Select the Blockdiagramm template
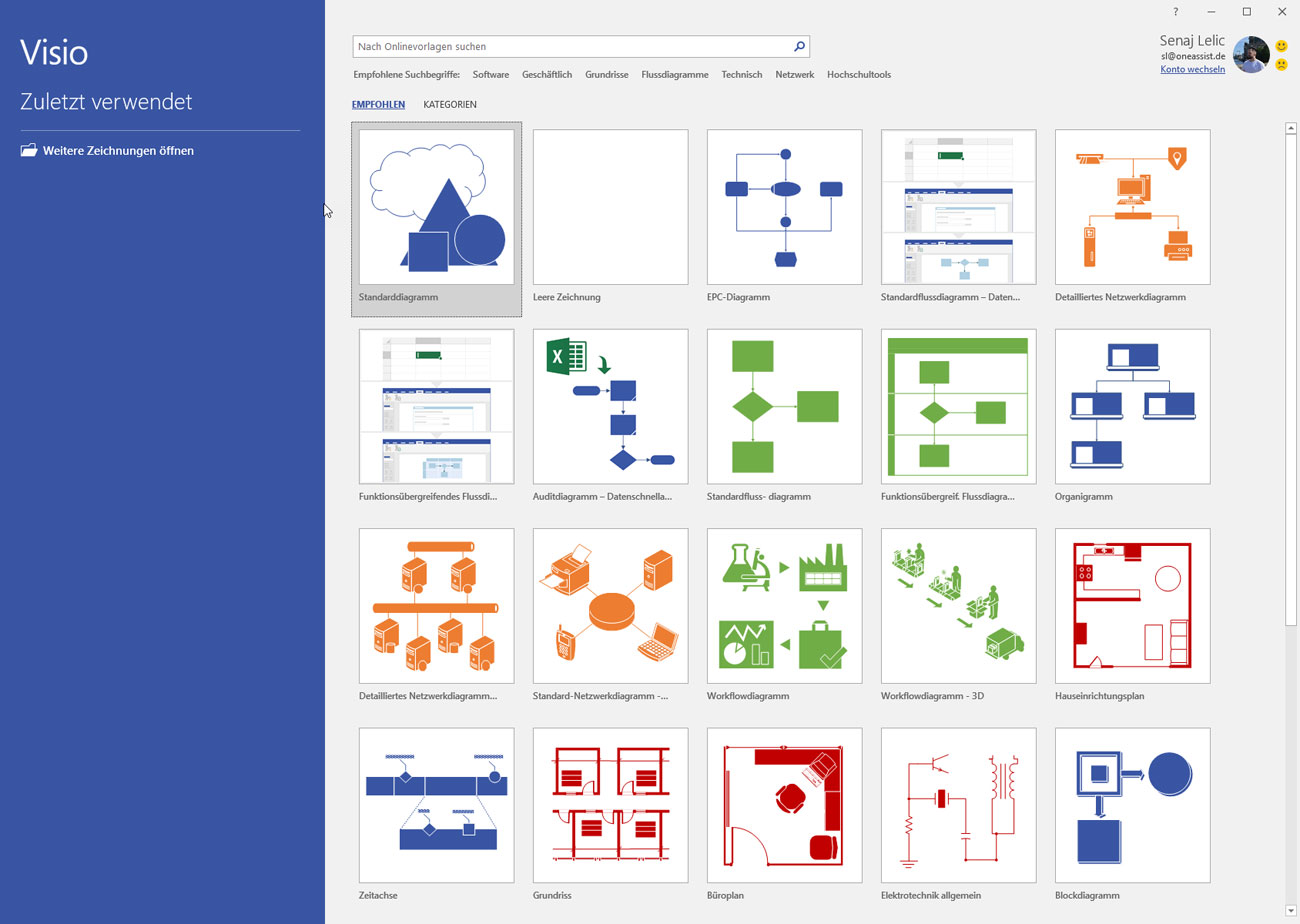Viewport: 1300px width, 924px height. [x=1133, y=805]
